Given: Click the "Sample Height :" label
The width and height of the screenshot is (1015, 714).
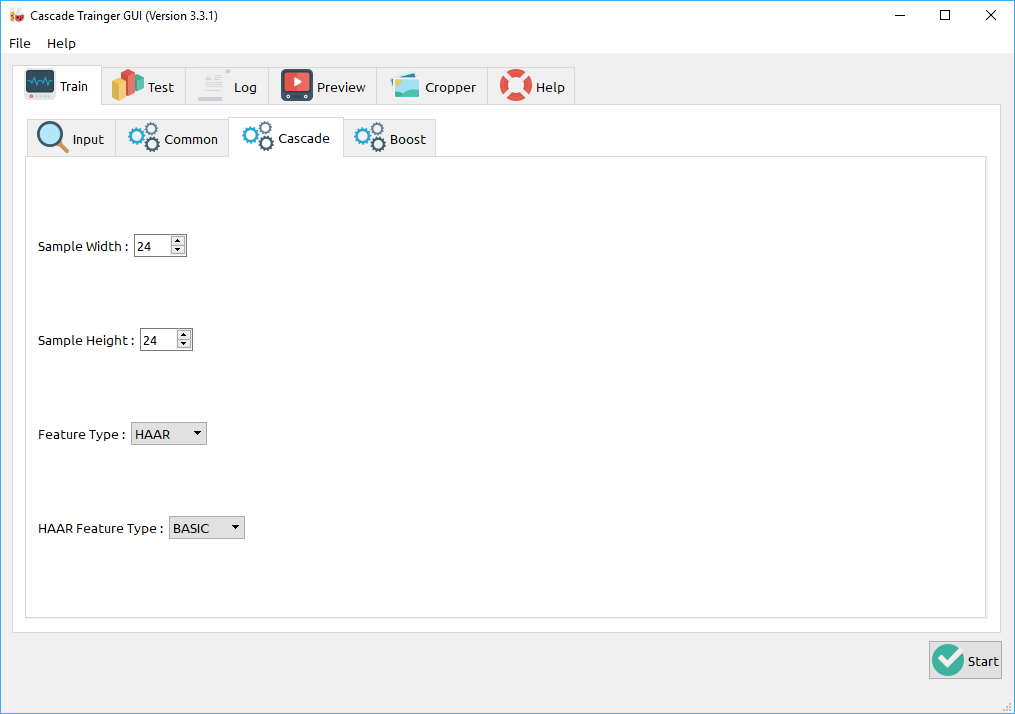Looking at the screenshot, I should click(86, 340).
